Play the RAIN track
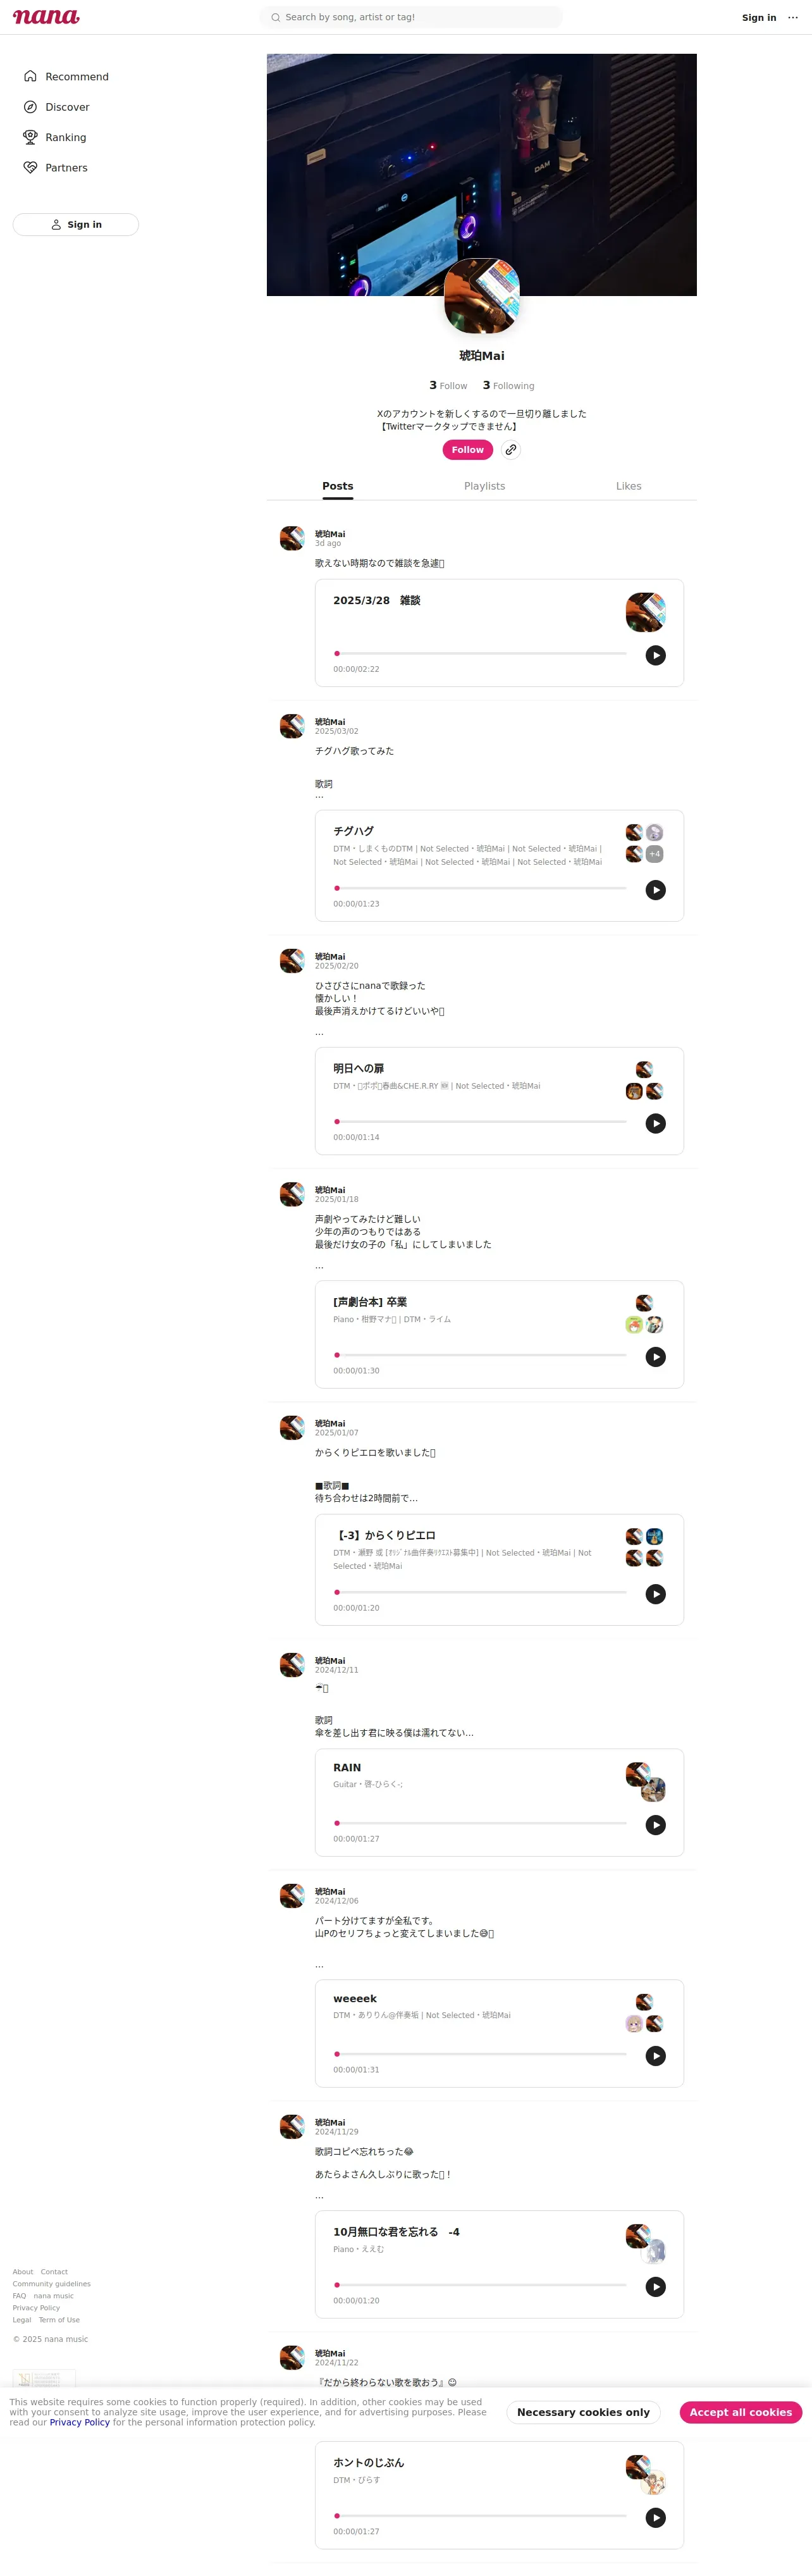The width and height of the screenshot is (812, 2576). click(656, 1825)
